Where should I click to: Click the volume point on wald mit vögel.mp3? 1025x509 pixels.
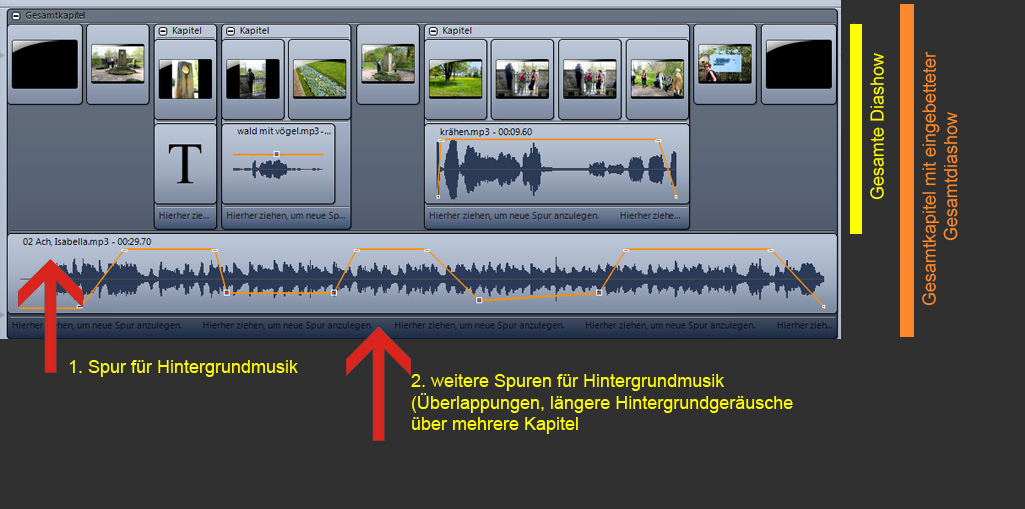tap(276, 154)
